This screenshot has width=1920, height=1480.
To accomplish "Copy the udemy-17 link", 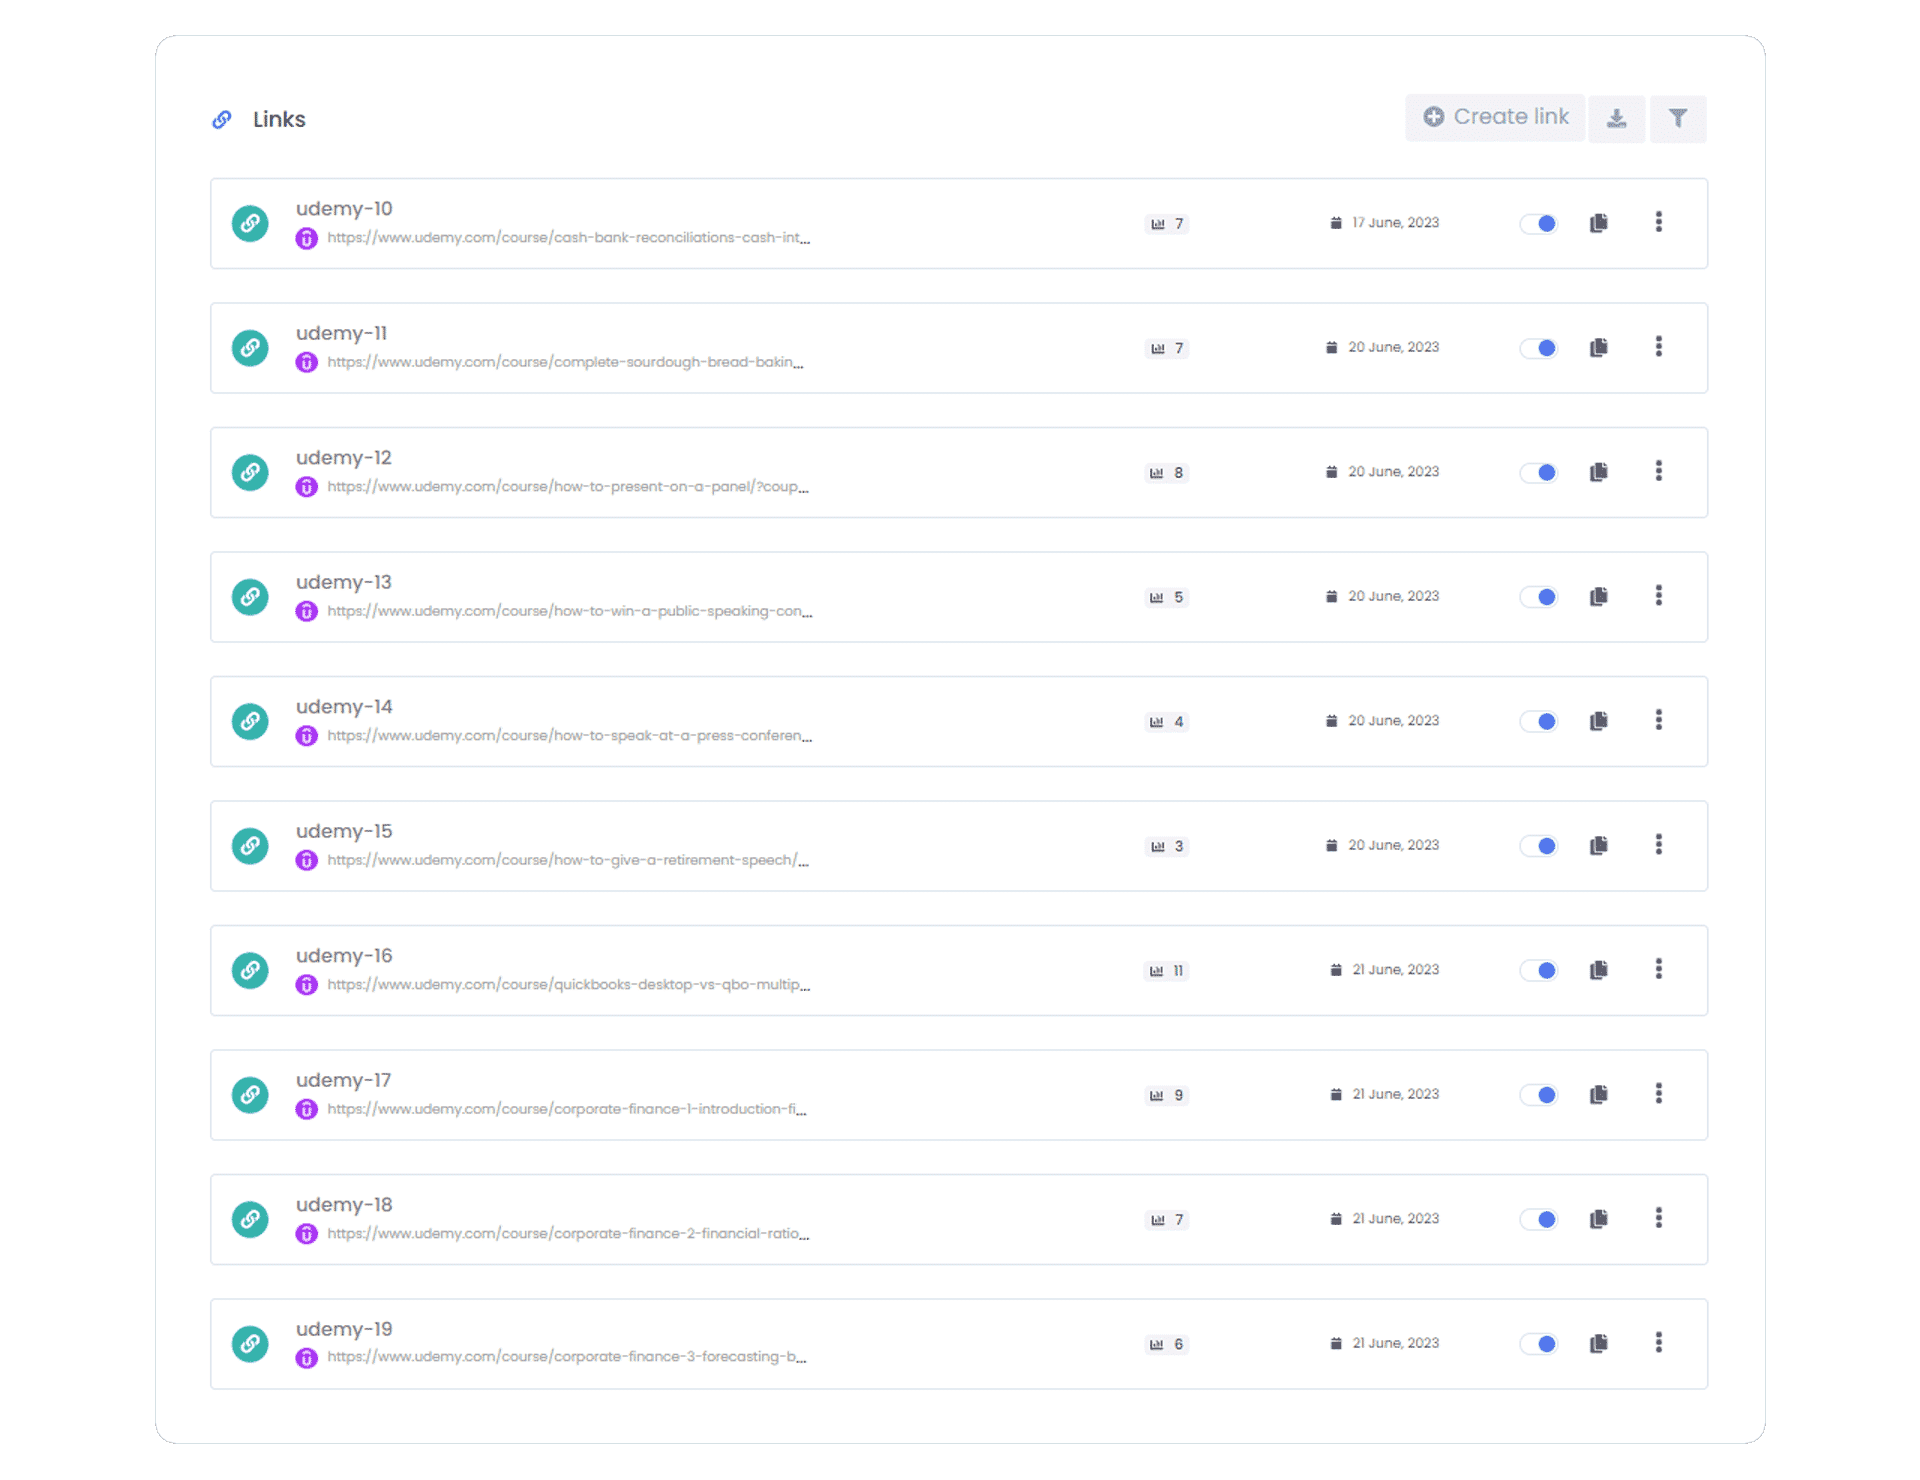I will pyautogui.click(x=1599, y=1095).
